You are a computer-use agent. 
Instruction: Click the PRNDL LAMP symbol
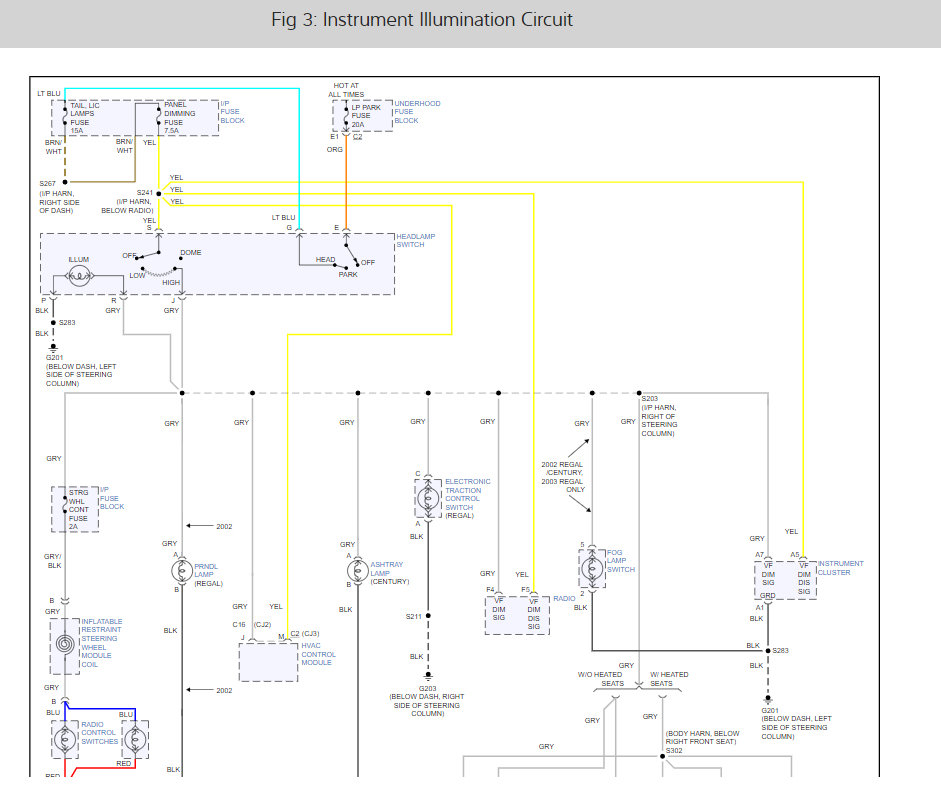(x=182, y=570)
